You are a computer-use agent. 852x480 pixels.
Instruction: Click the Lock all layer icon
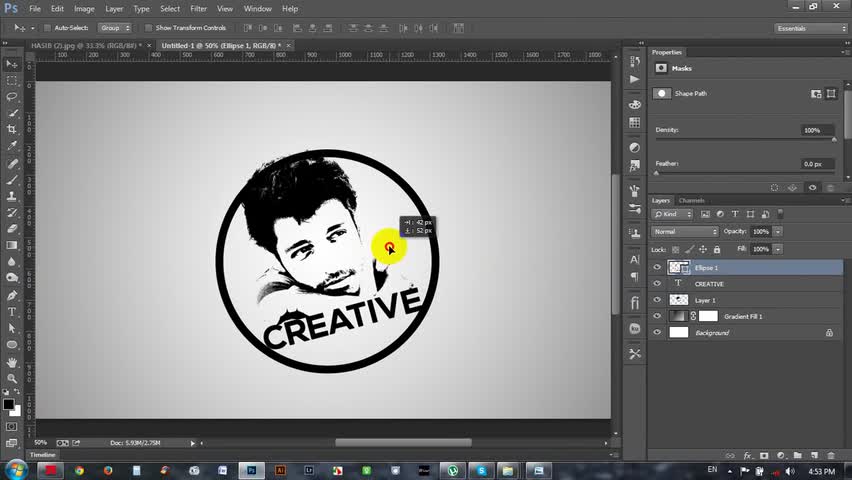click(716, 249)
